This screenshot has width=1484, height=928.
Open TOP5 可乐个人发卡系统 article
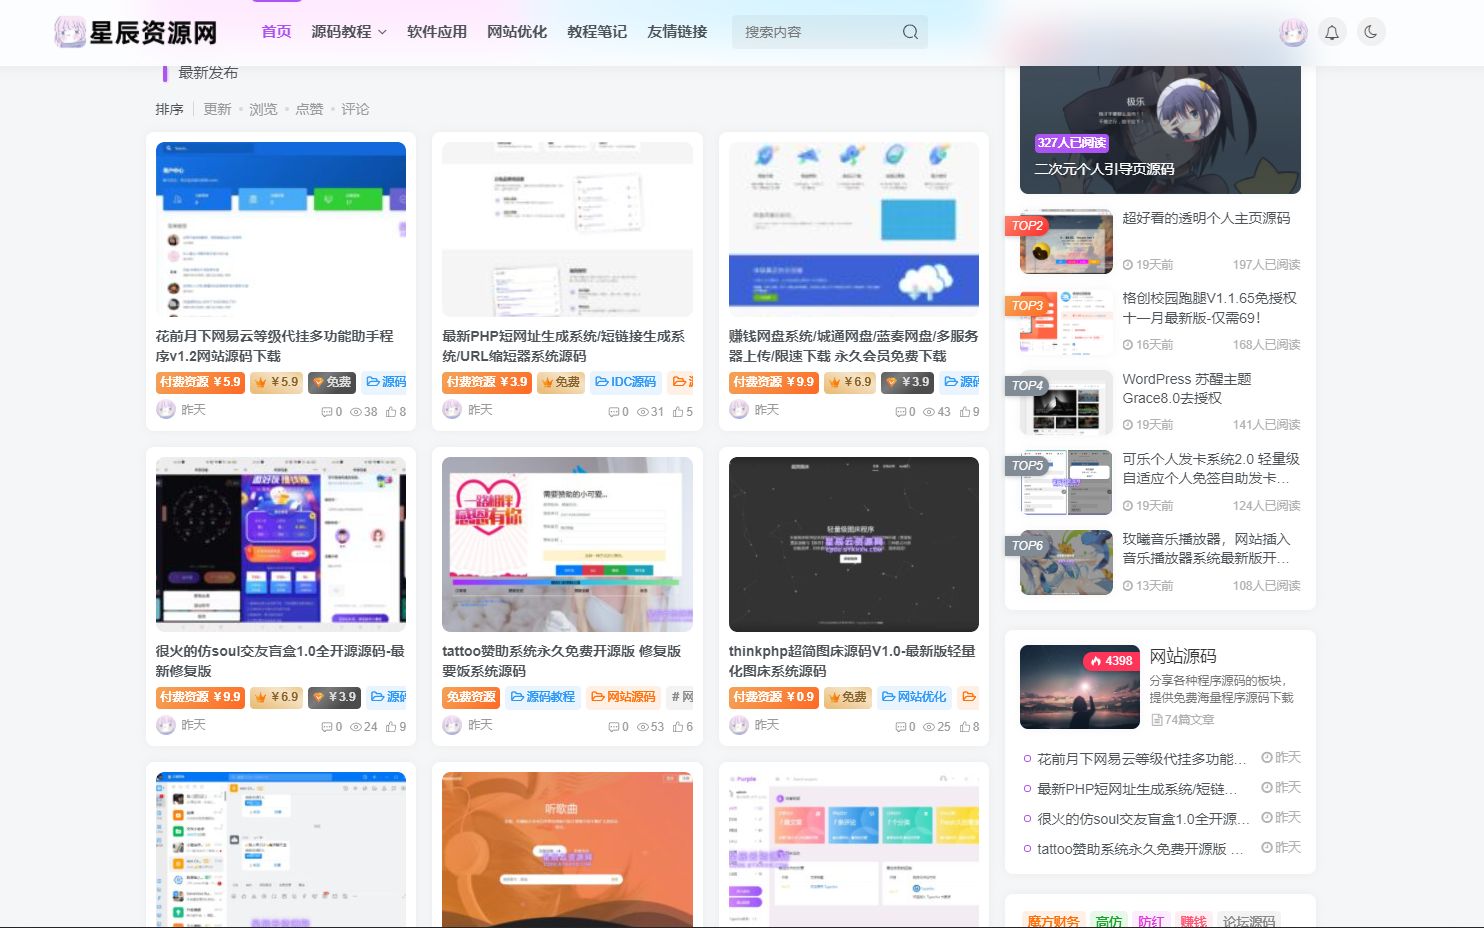click(x=1210, y=468)
